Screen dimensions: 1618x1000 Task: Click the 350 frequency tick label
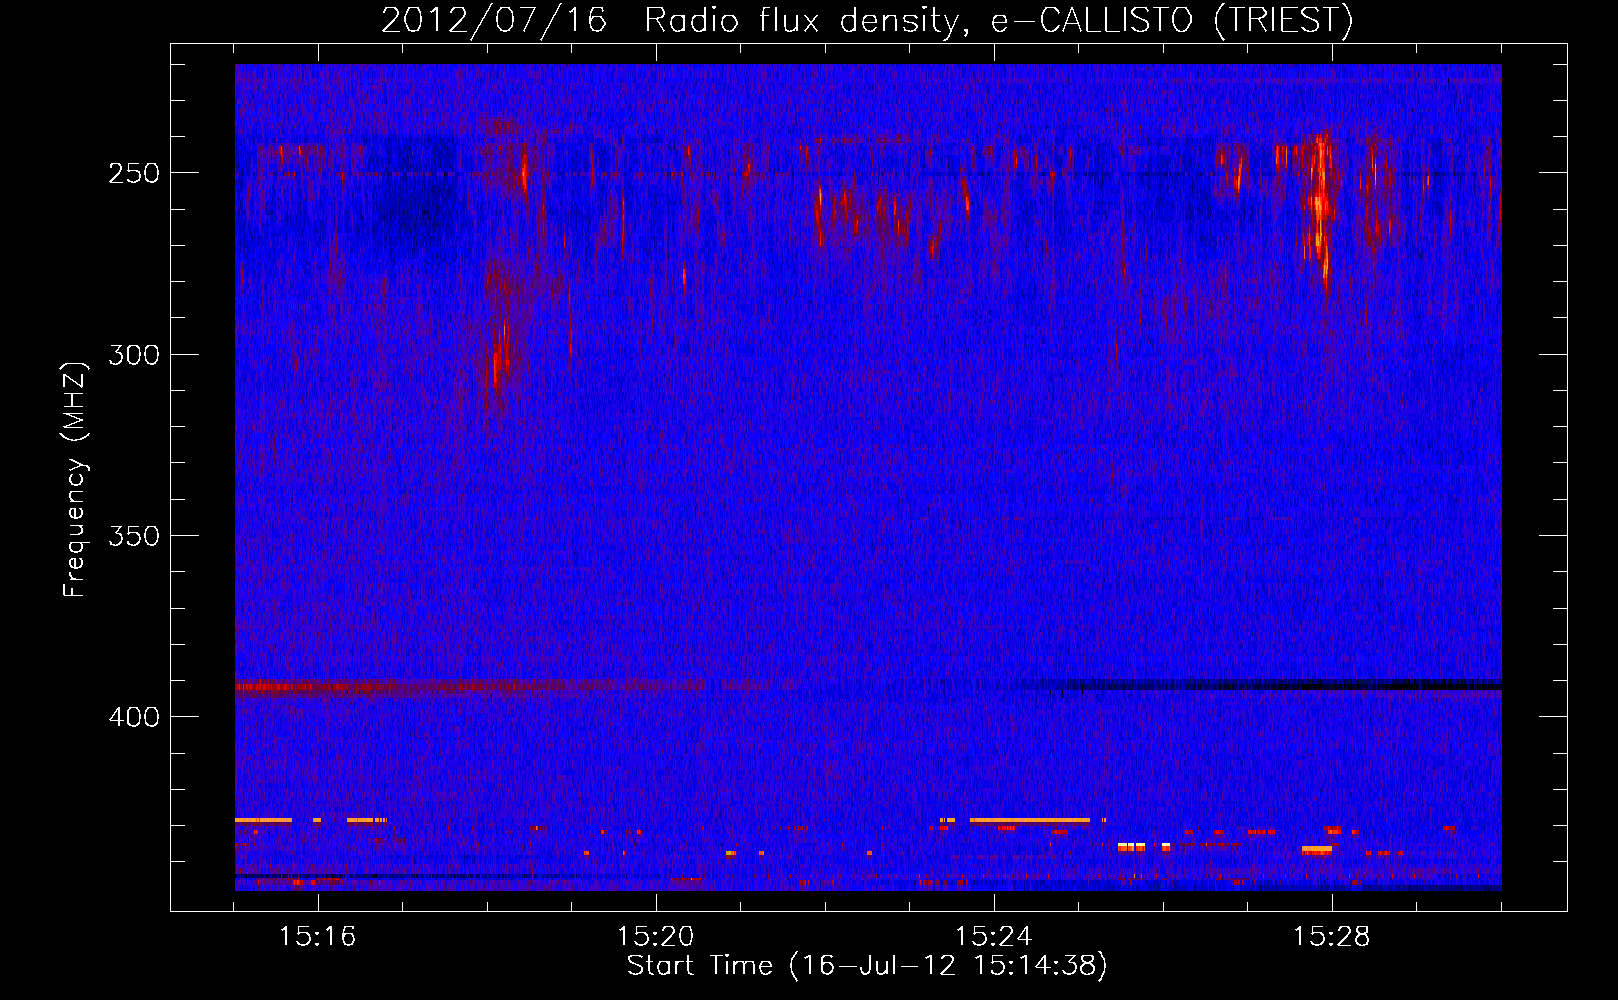[x=134, y=536]
